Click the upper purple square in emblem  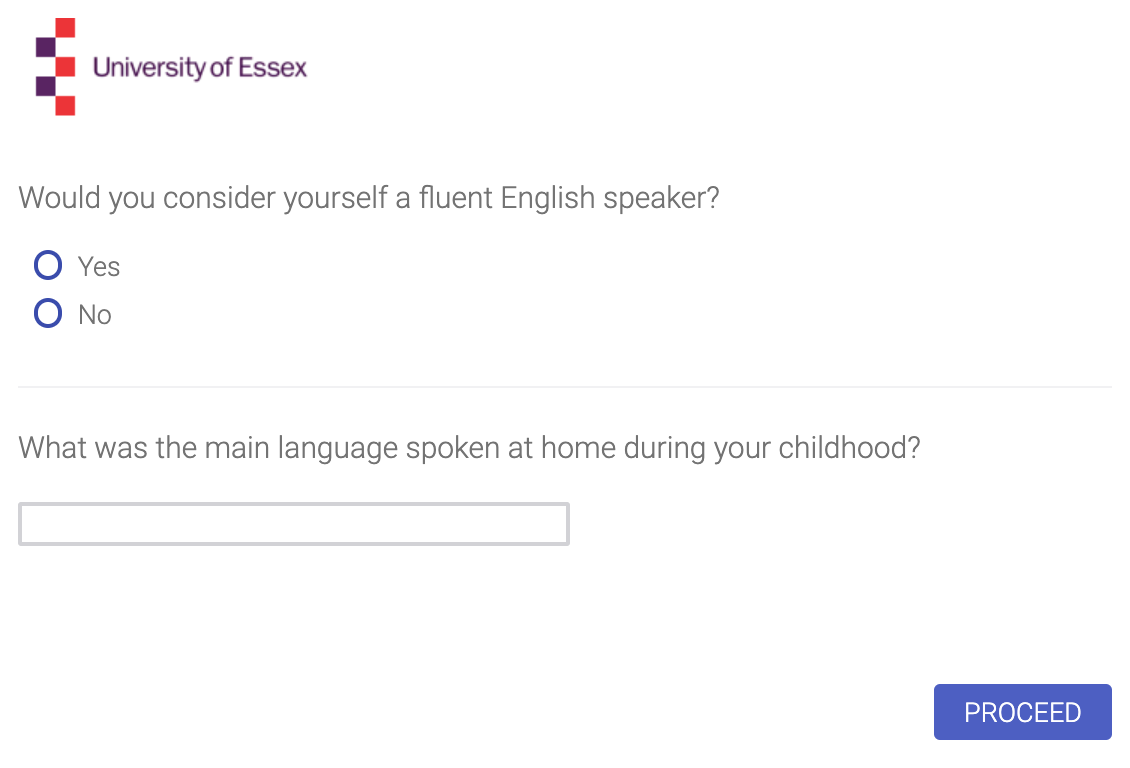tap(45, 48)
